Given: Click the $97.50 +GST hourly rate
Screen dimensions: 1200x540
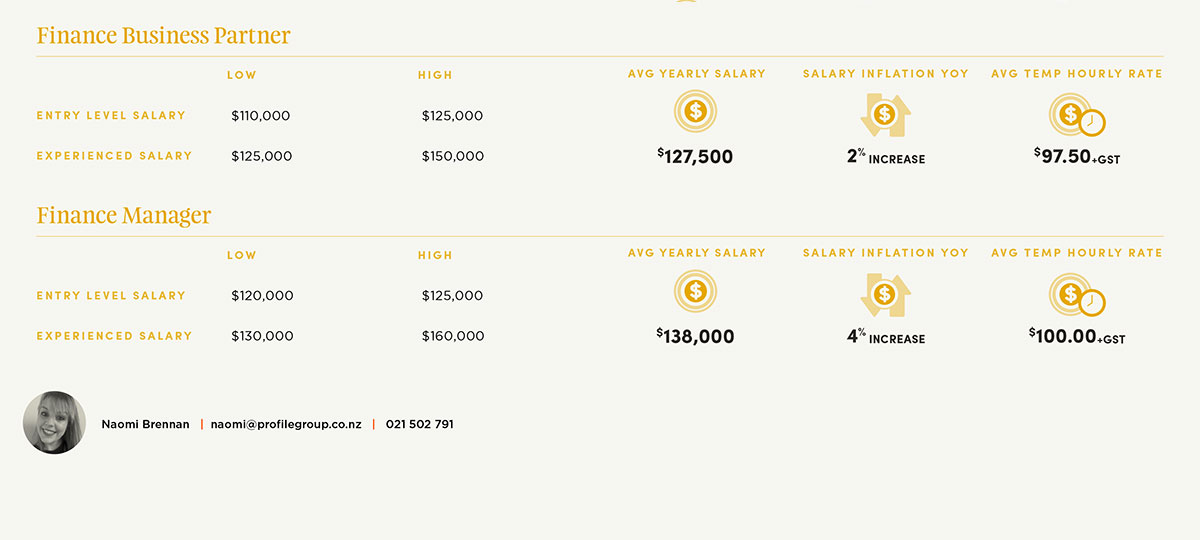Looking at the screenshot, I should coord(1077,156).
